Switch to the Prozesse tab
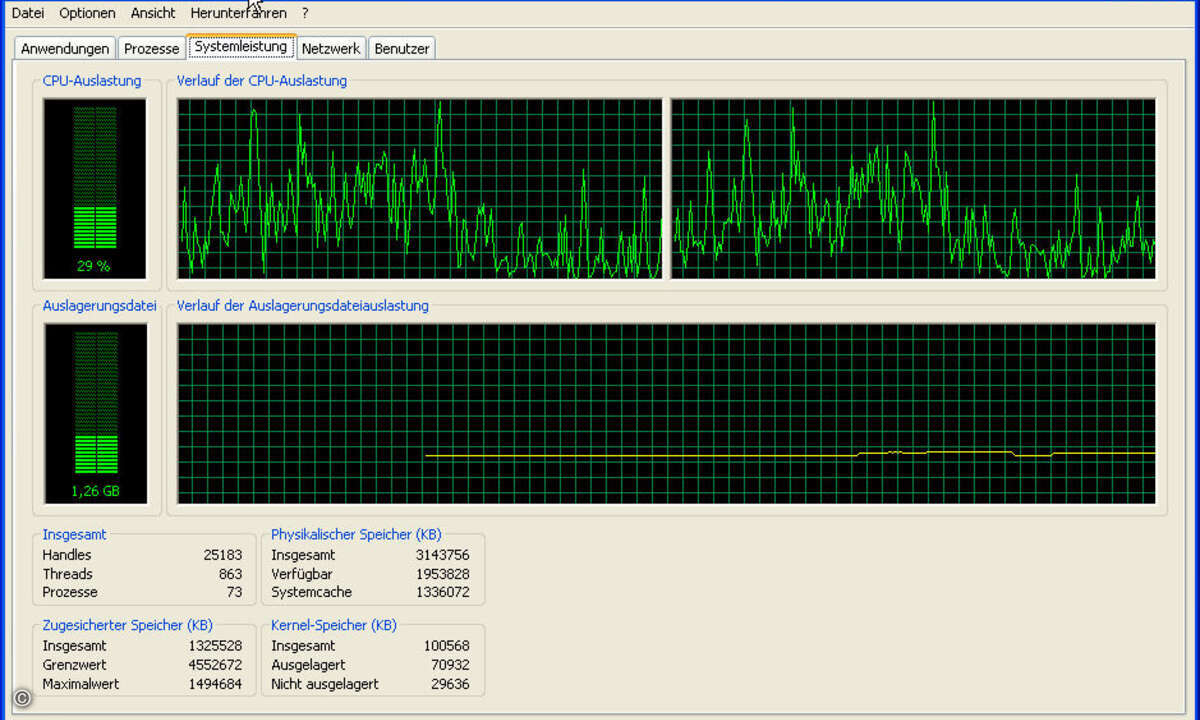Viewport: 1200px width, 720px height. [152, 48]
